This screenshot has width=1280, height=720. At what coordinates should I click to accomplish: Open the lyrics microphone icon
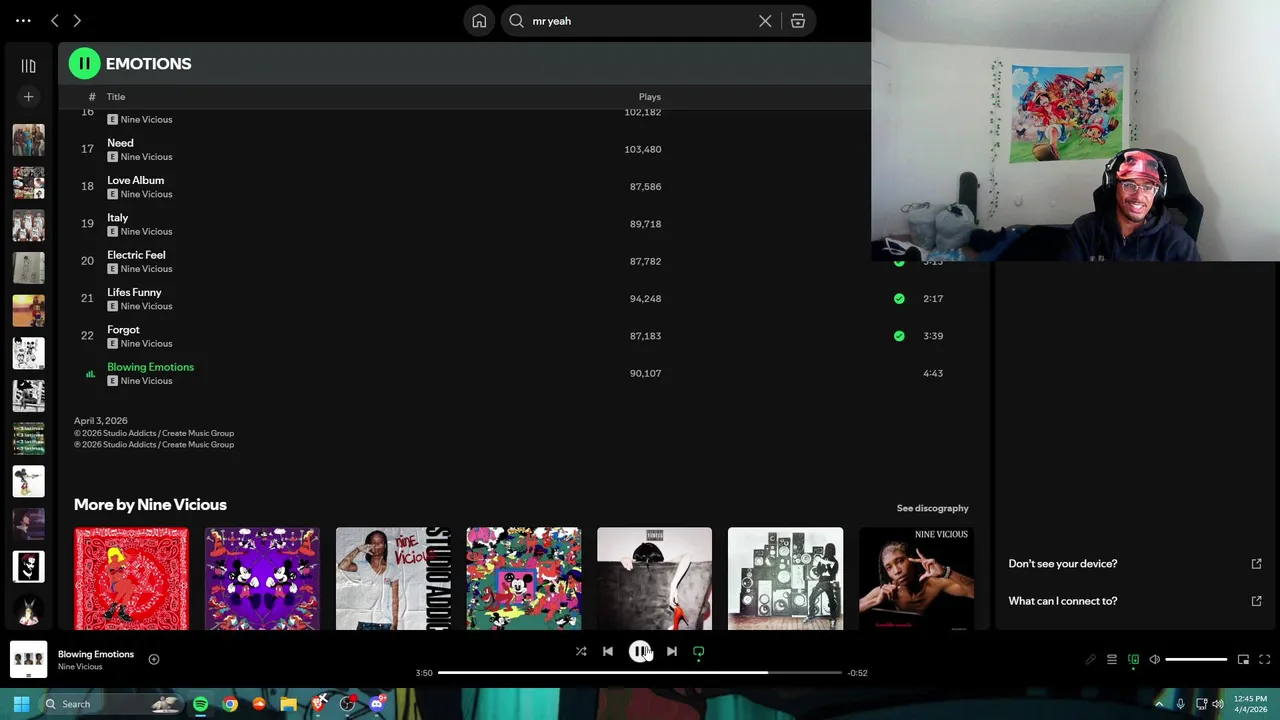coord(1091,660)
